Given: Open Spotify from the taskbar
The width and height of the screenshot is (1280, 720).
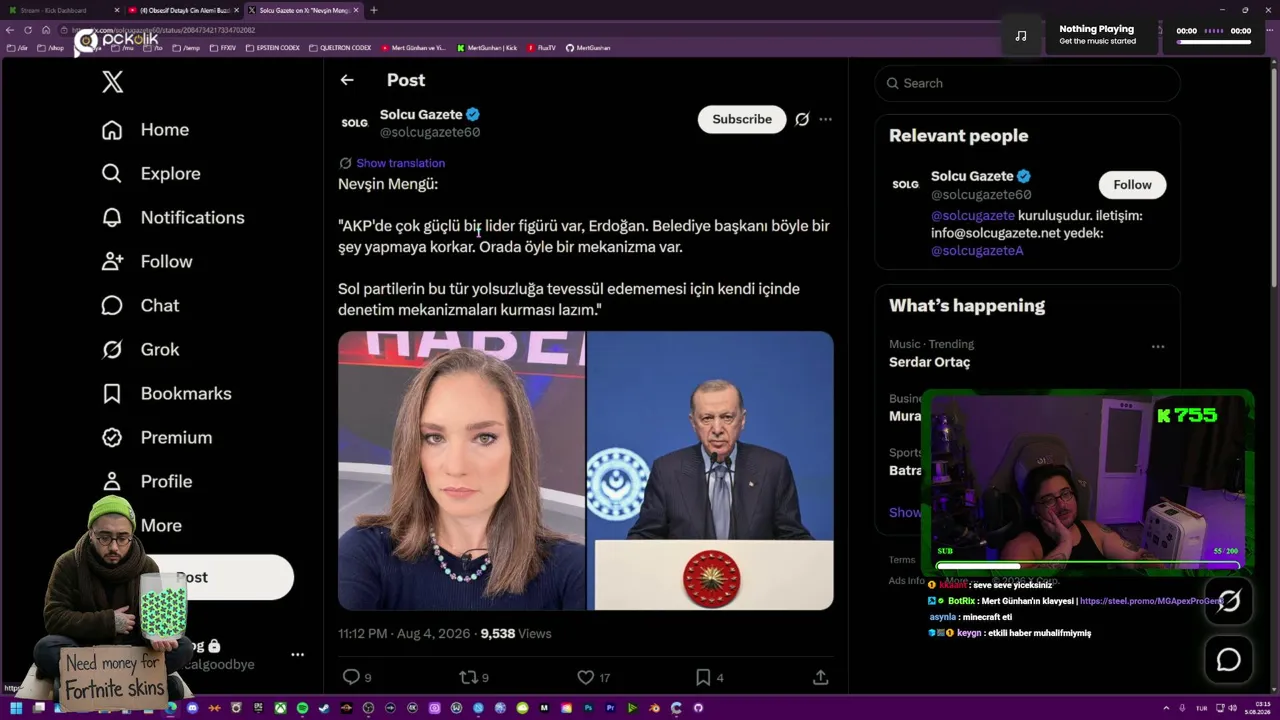Looking at the screenshot, I should (301, 708).
